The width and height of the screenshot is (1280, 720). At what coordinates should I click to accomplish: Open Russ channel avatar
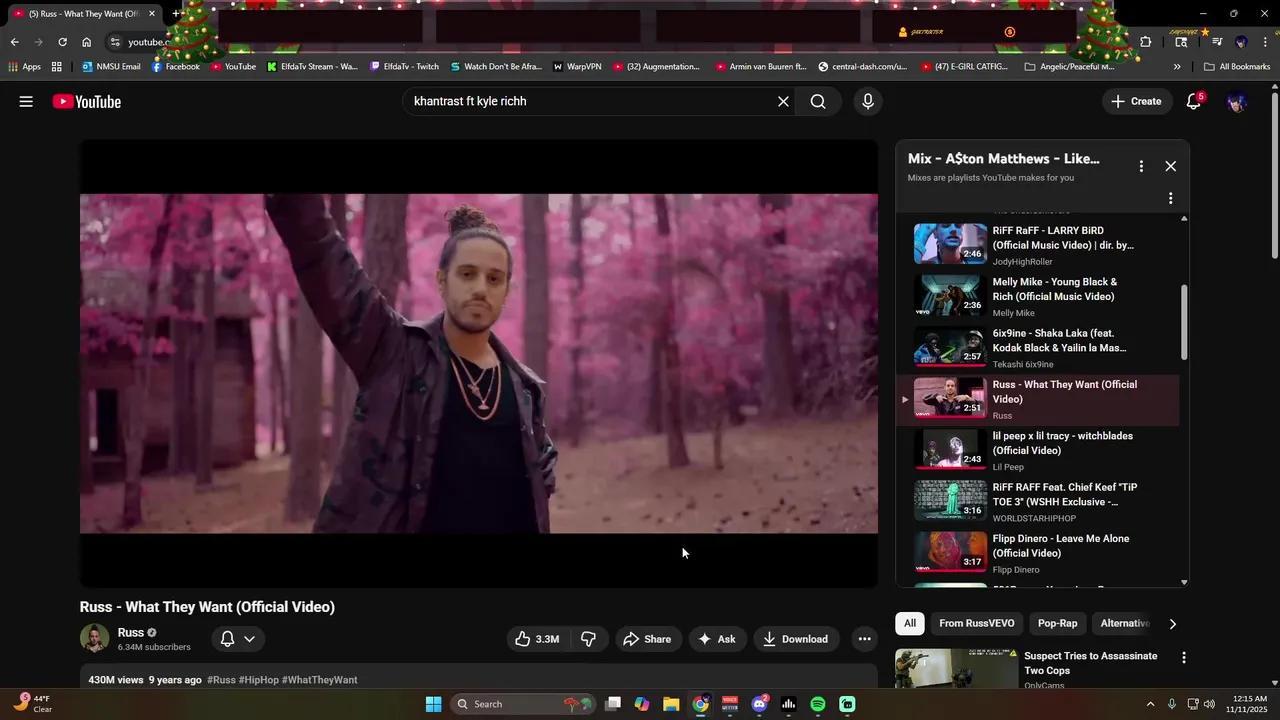click(94, 638)
